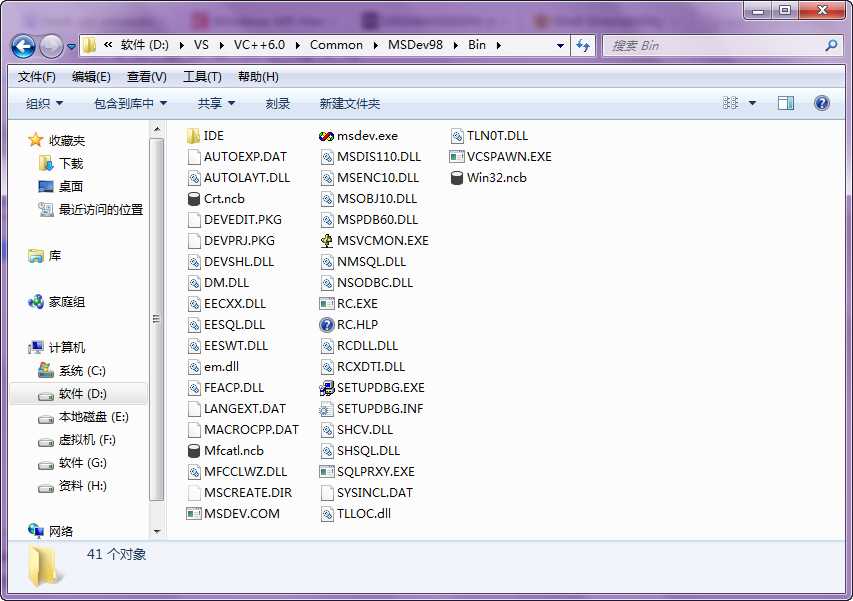Viewport: 853px width, 601px height.
Task: Select the file name DEVSHL.DLL
Action: [x=239, y=262]
